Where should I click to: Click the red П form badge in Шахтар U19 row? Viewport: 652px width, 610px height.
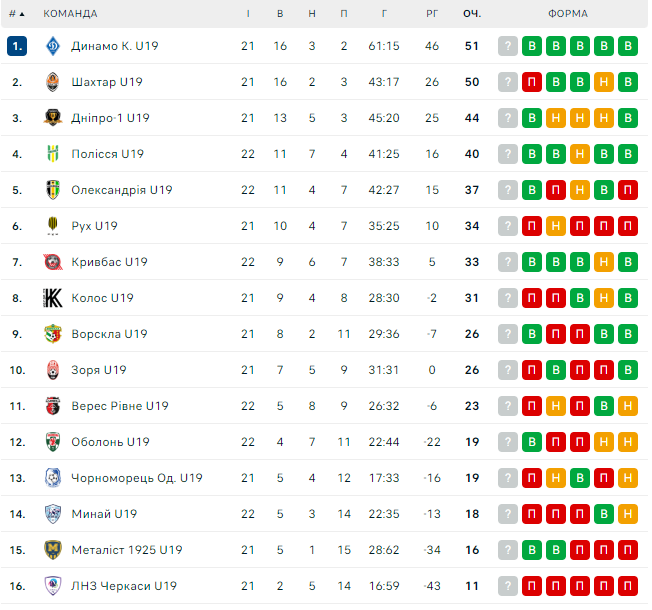(532, 82)
